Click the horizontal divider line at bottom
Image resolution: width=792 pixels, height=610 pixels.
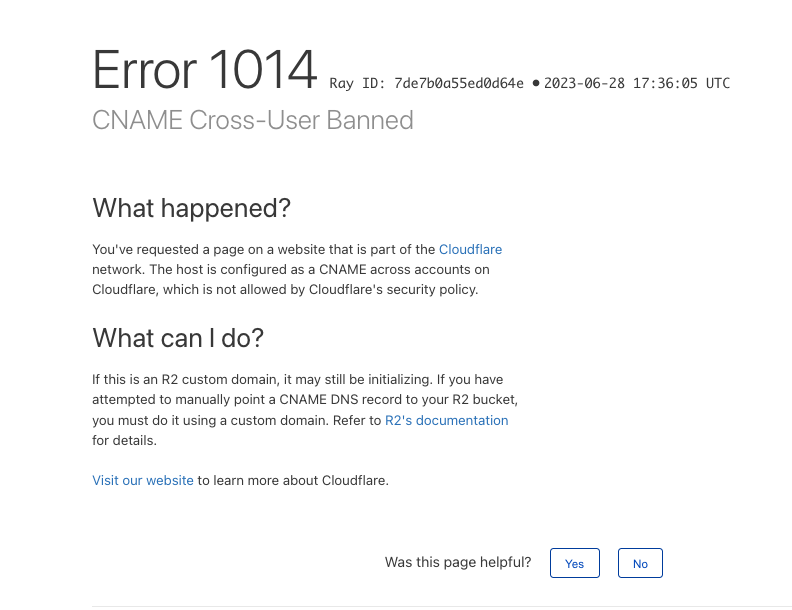click(442, 606)
